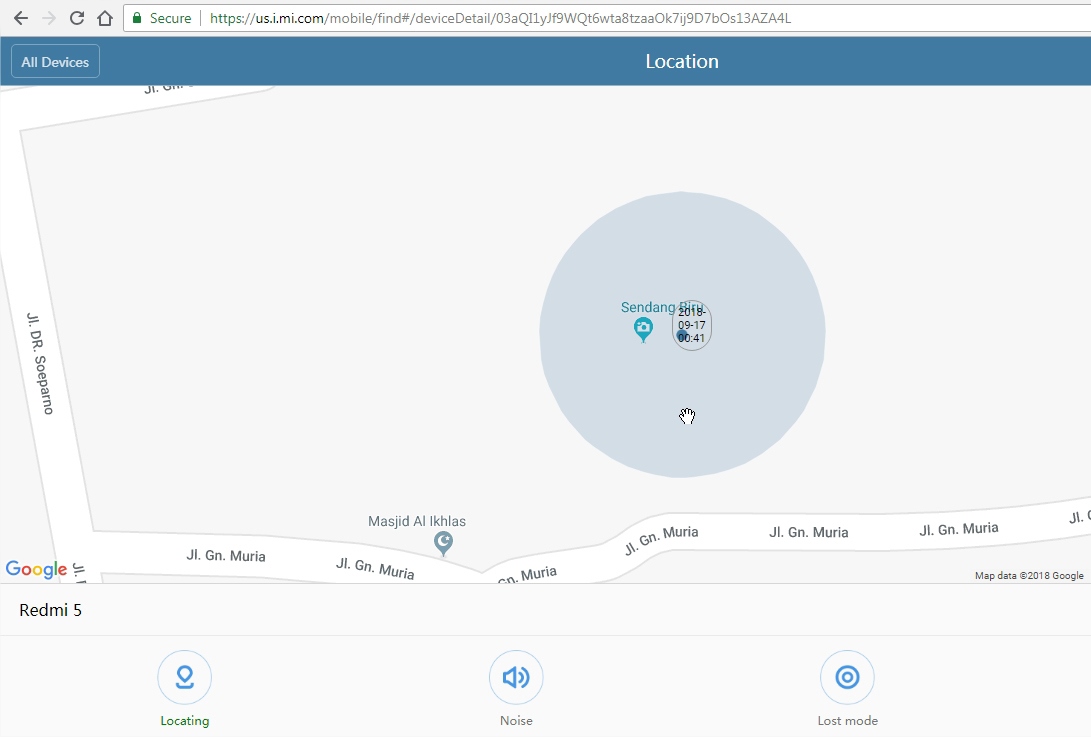Return to the All Devices list
This screenshot has height=737, width=1091.
point(55,61)
